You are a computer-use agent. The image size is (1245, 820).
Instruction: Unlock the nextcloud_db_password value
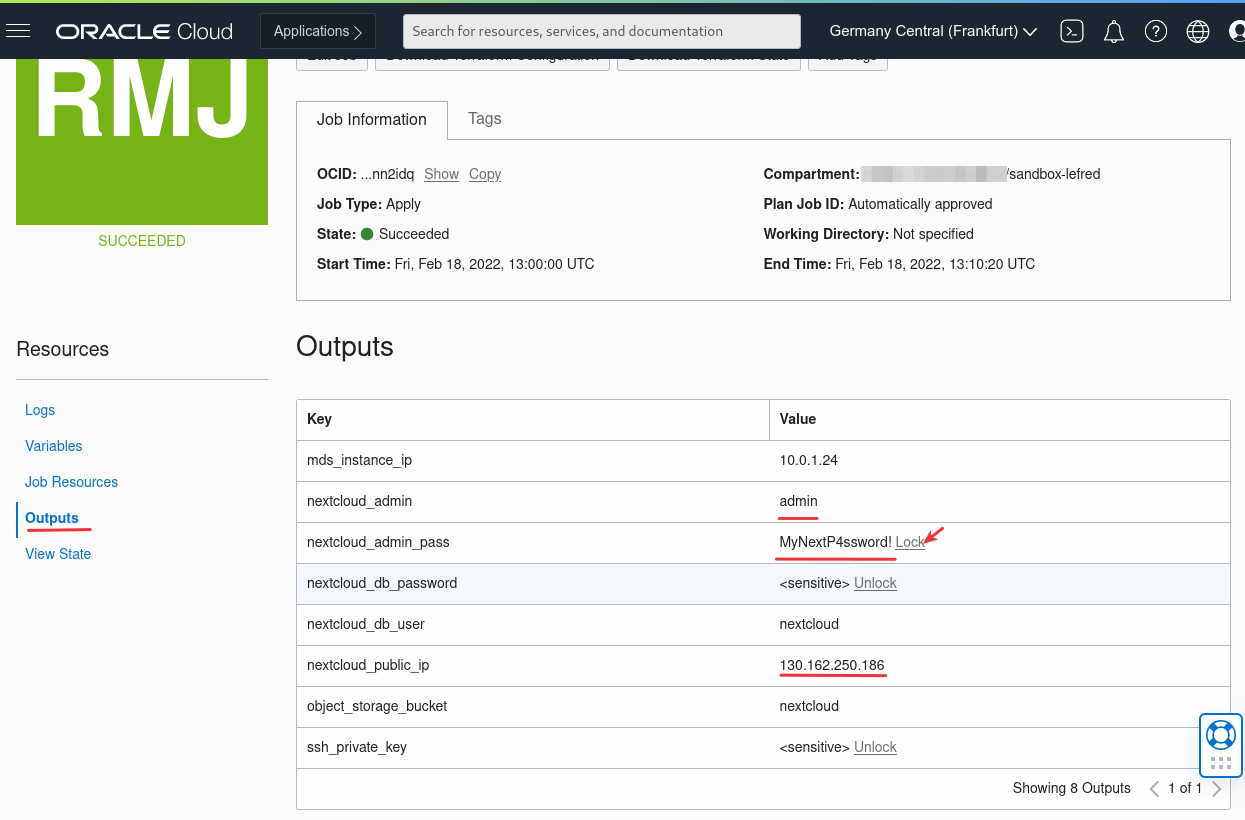pos(875,583)
